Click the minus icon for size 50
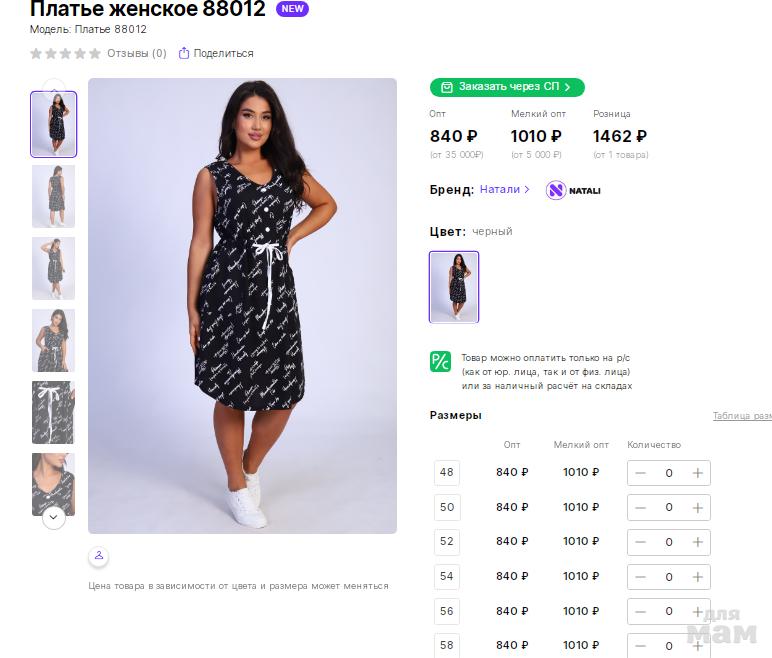The height and width of the screenshot is (658, 772). pyautogui.click(x=641, y=507)
